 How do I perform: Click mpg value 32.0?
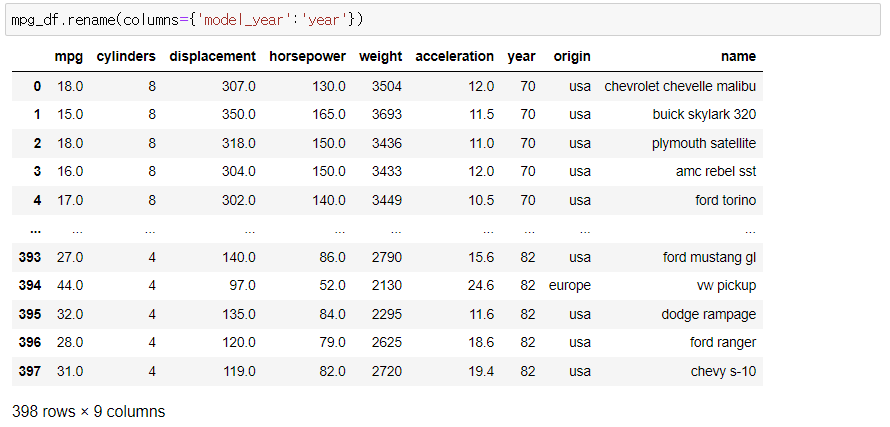click(x=70, y=315)
